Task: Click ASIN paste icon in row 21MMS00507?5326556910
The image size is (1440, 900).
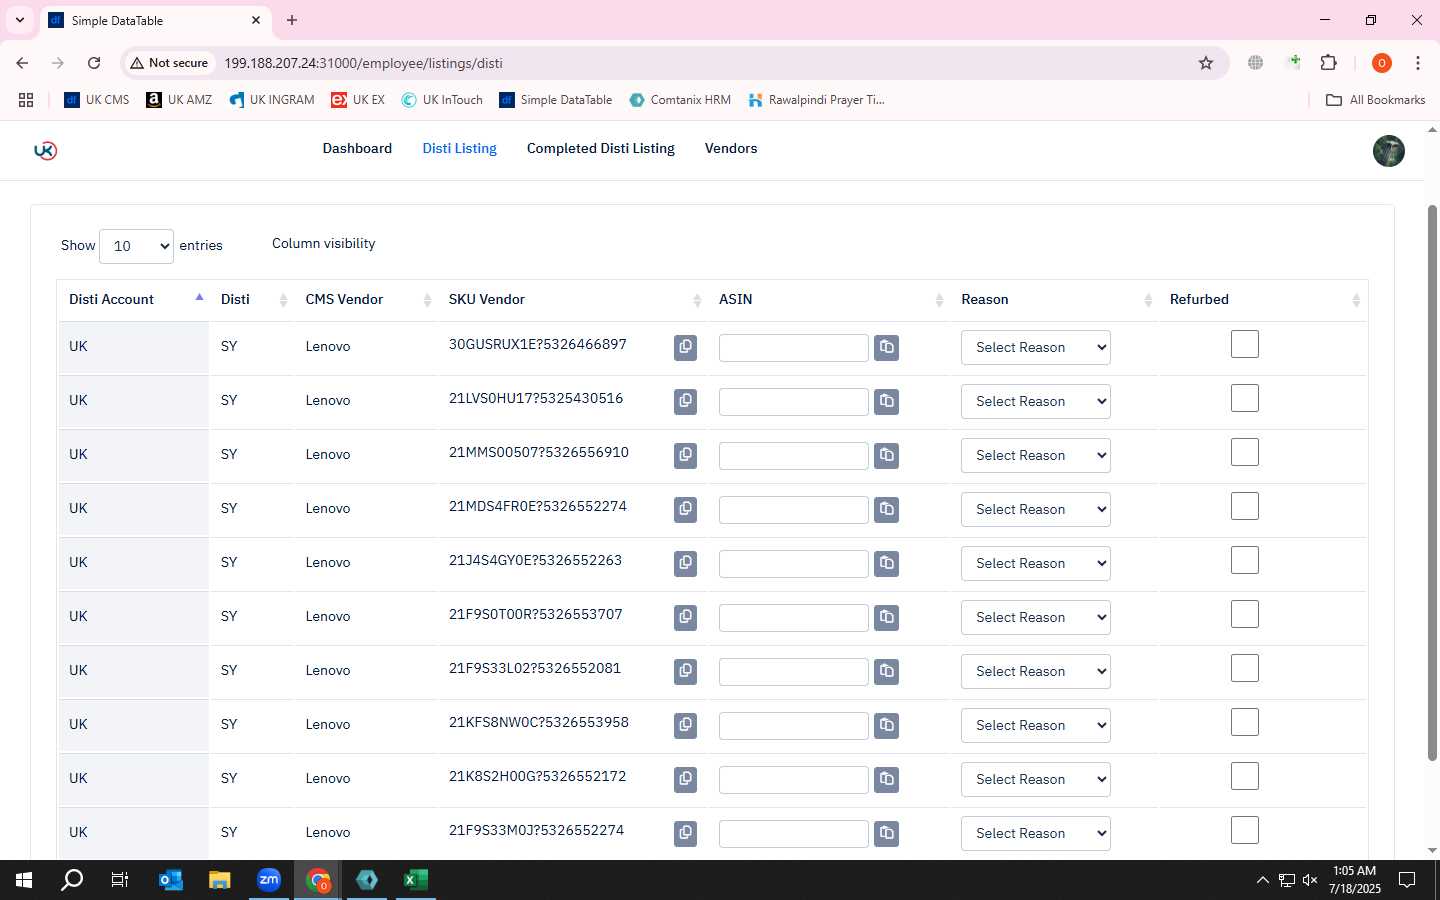Action: 886,455
